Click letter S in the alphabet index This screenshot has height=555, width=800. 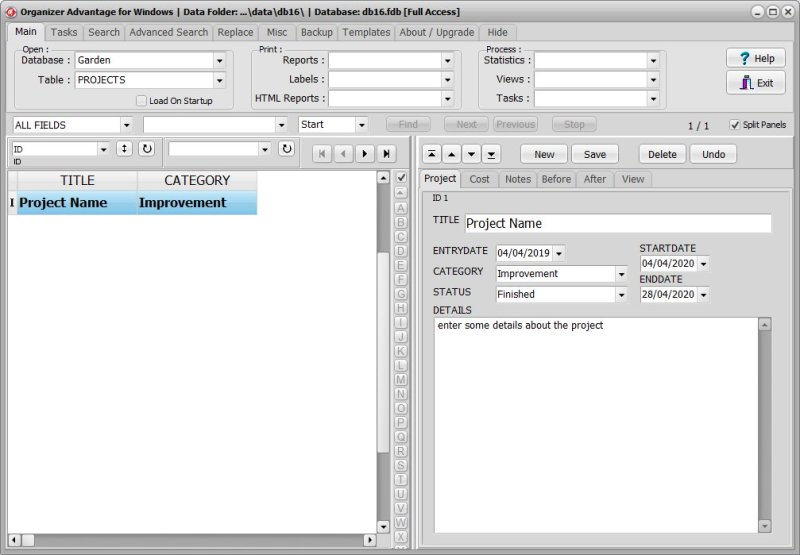(x=401, y=465)
